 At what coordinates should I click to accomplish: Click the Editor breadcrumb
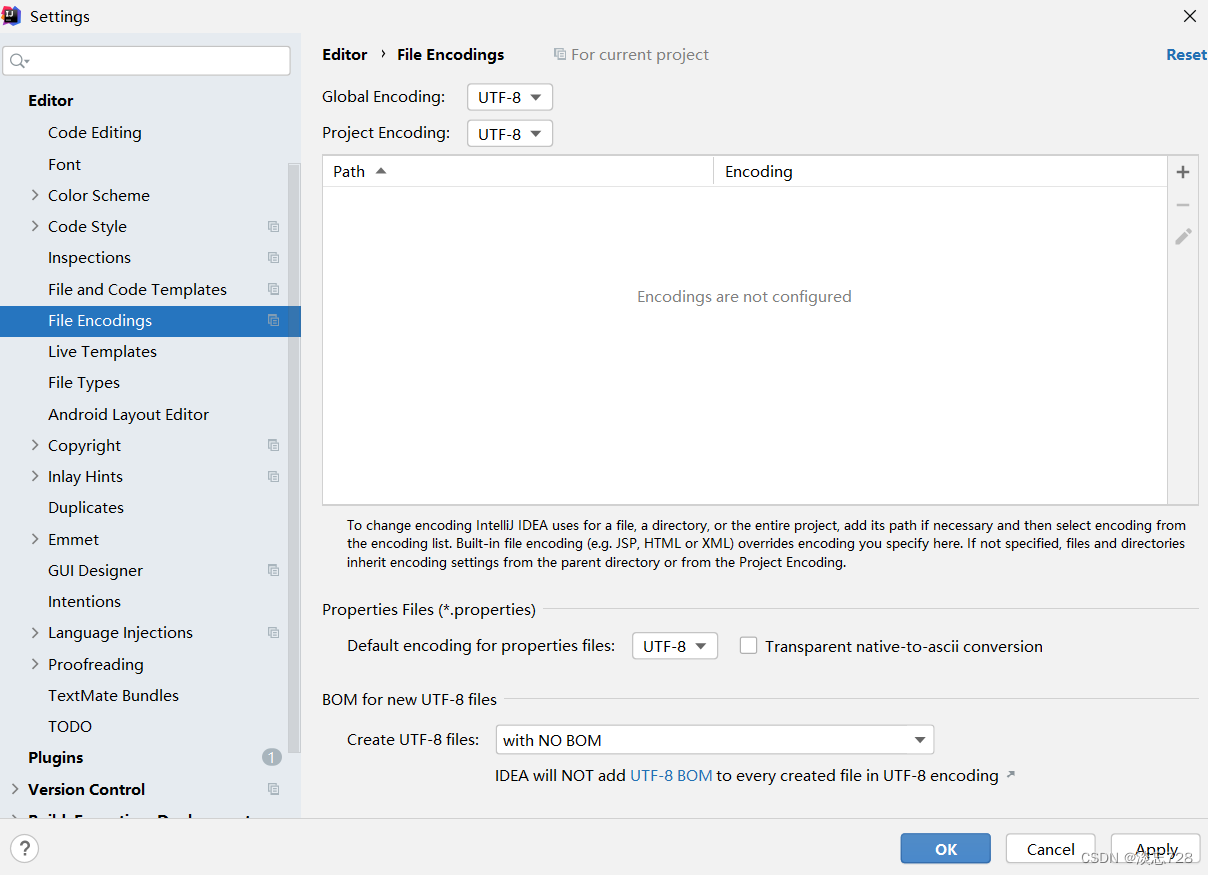[345, 55]
